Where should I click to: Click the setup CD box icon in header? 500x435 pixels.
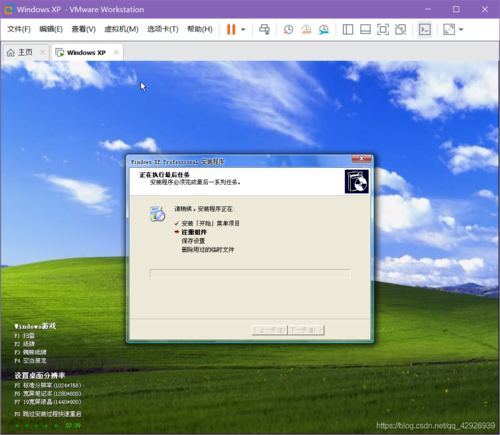pos(357,181)
